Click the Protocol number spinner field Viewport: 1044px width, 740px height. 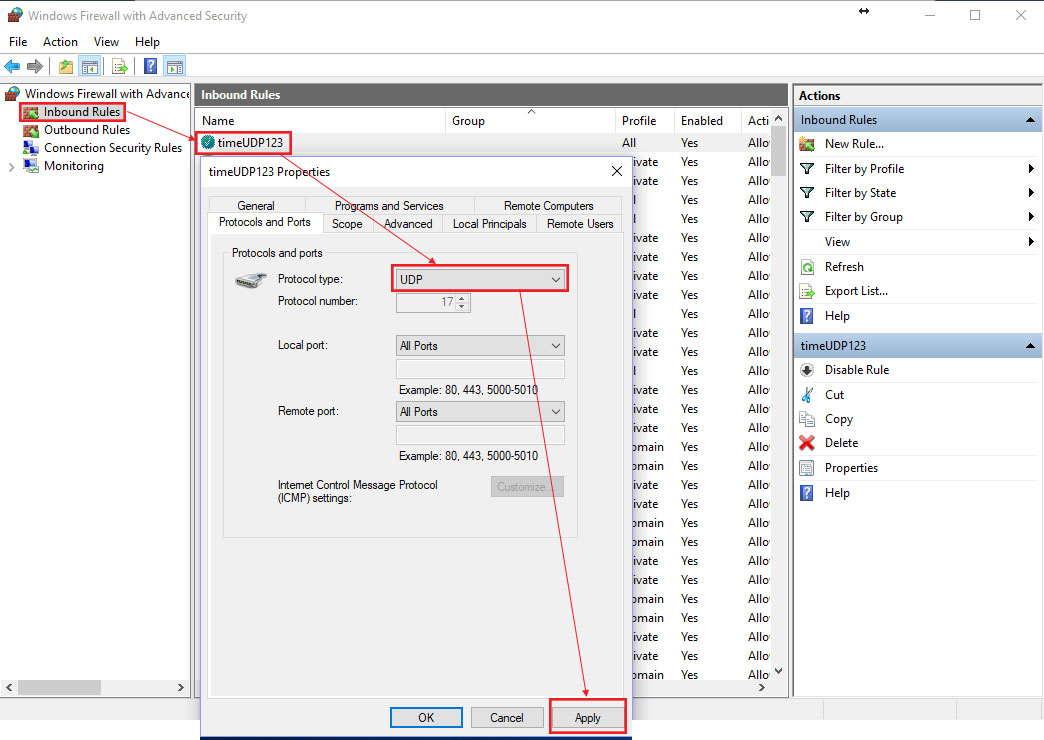[x=433, y=302]
